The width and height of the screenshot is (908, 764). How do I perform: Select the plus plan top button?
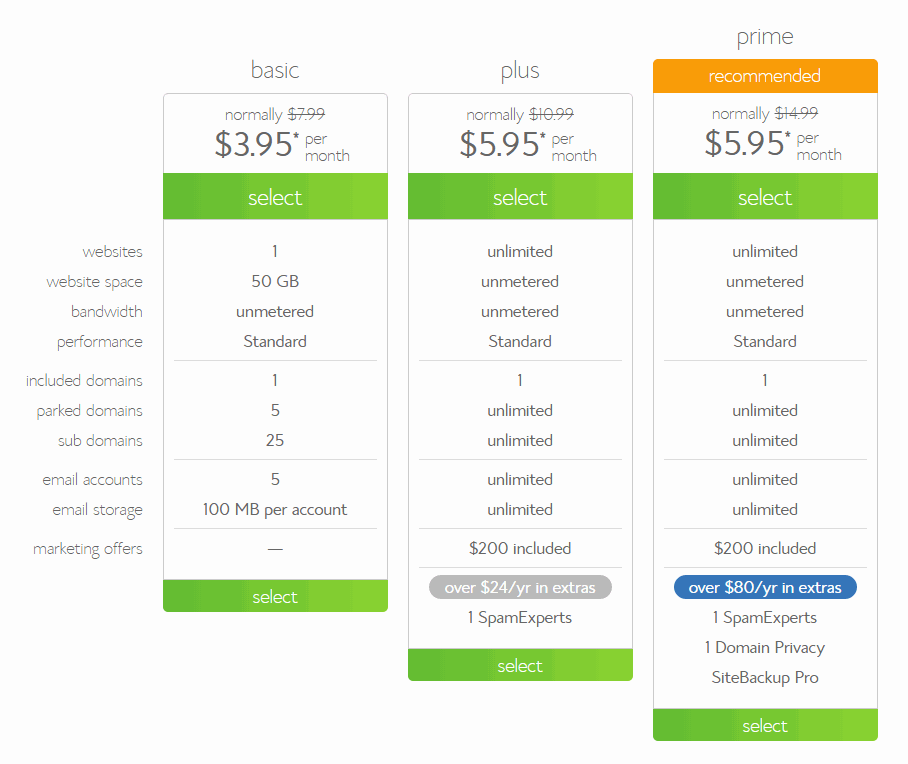520,196
